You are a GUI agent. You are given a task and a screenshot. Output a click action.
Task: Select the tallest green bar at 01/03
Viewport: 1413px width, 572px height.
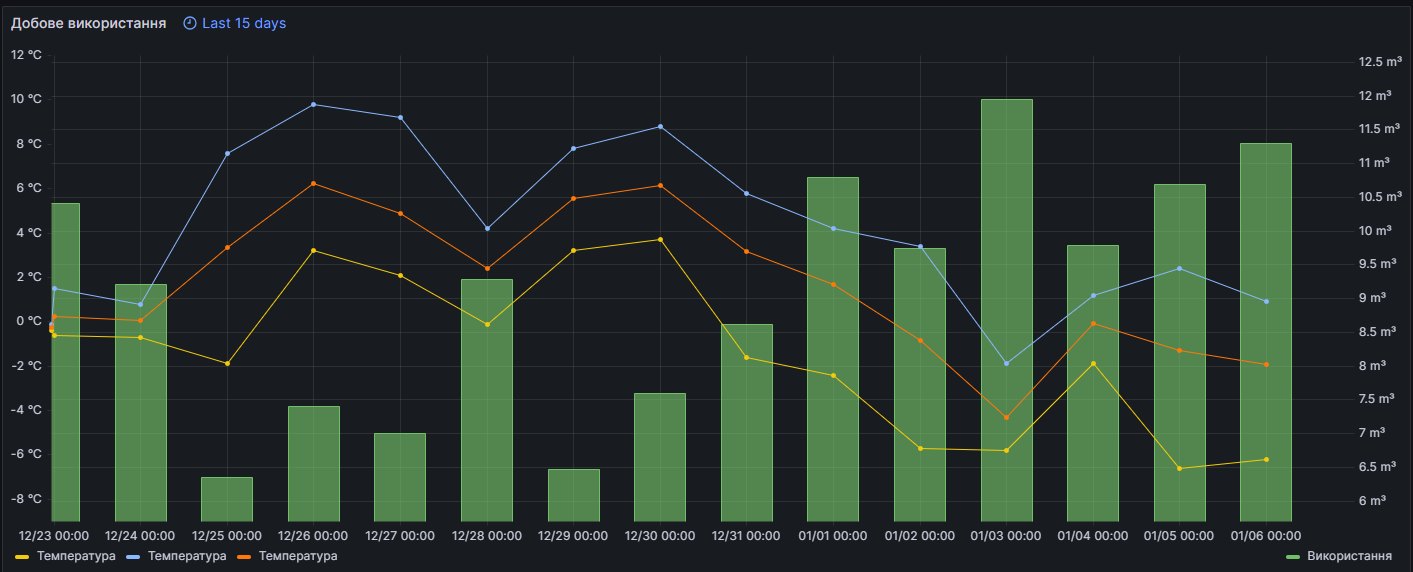point(1006,310)
